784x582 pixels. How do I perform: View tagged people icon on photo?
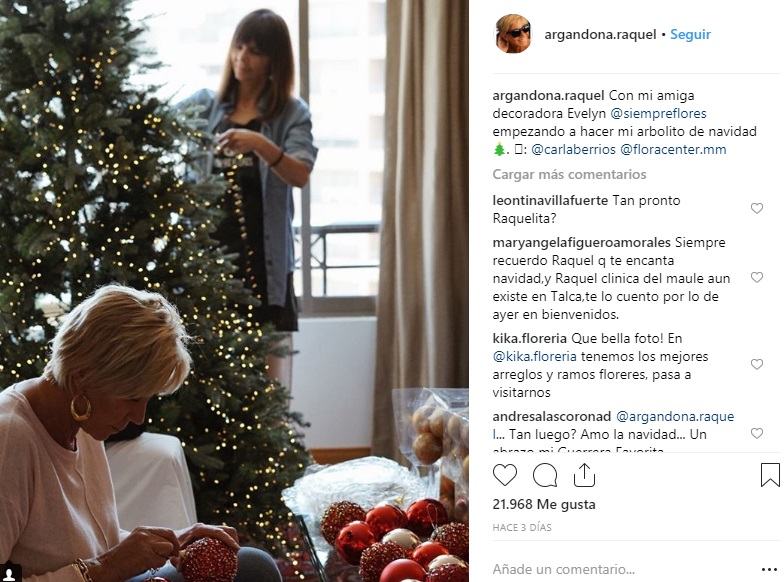tap(10, 573)
